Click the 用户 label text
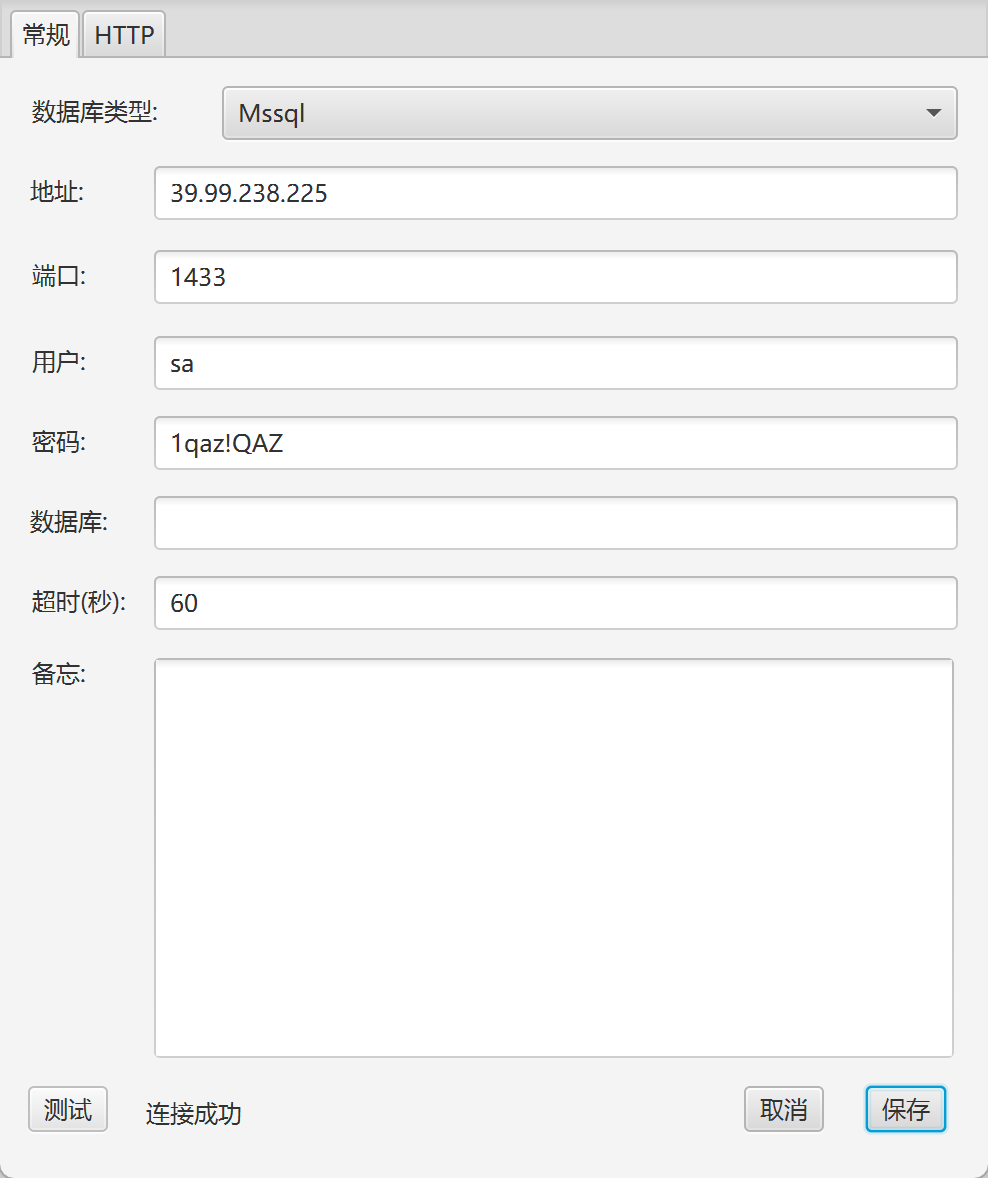 tap(59, 362)
